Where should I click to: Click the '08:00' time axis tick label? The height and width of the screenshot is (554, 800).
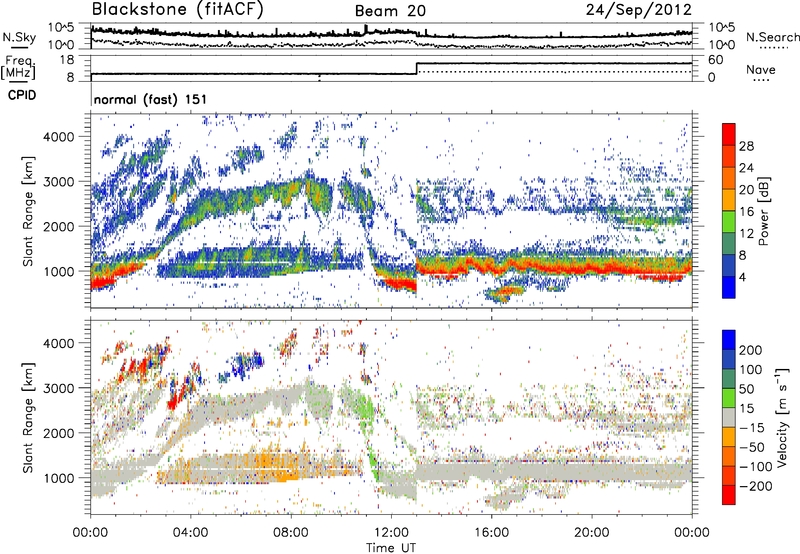(x=291, y=533)
